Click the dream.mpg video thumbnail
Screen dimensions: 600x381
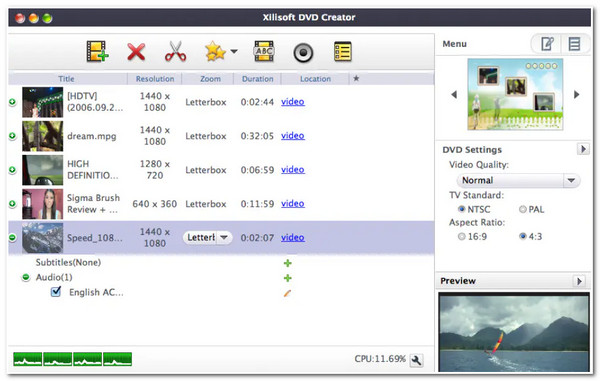tap(42, 136)
